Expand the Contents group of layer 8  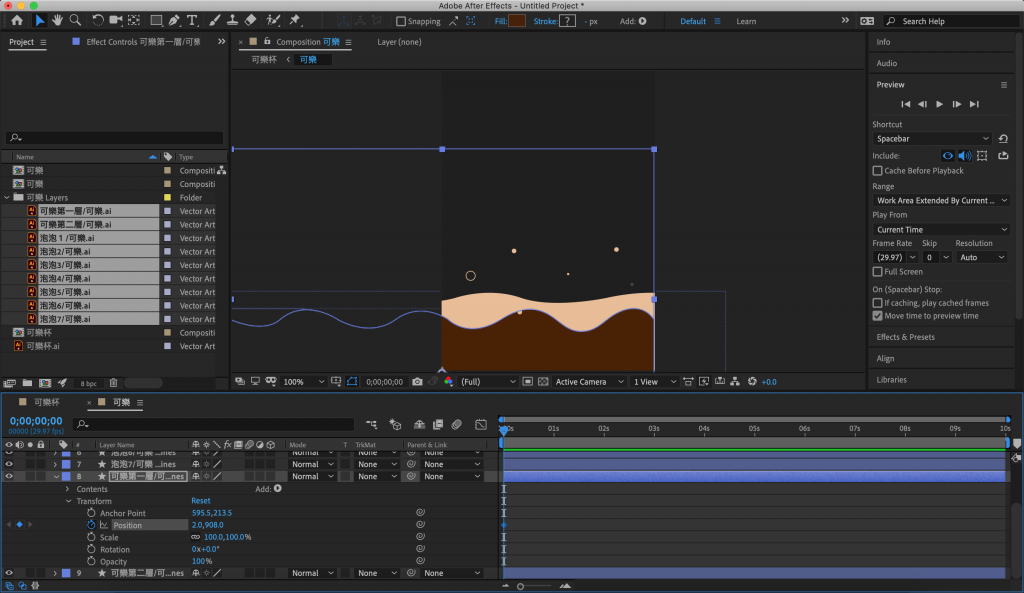point(67,489)
